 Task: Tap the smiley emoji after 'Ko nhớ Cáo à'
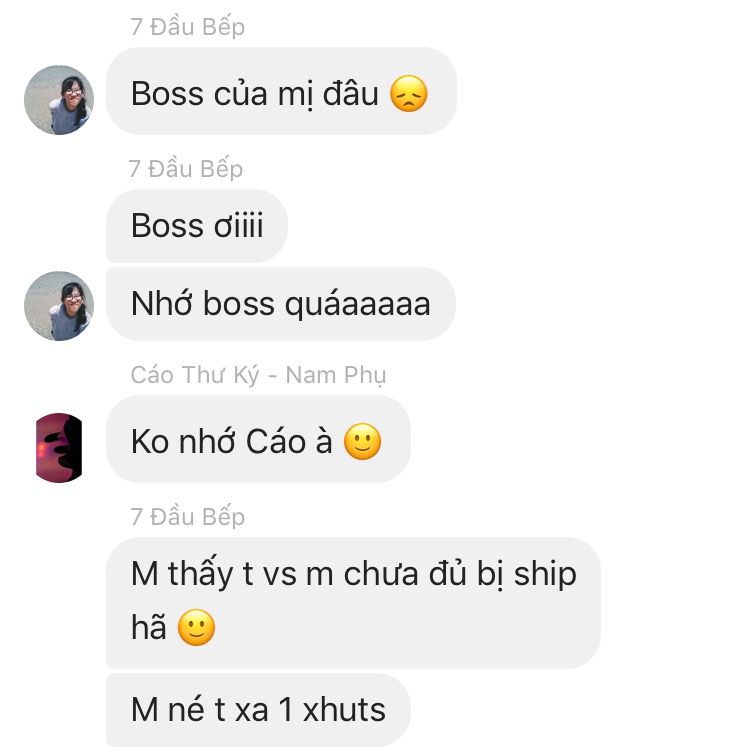click(x=363, y=441)
